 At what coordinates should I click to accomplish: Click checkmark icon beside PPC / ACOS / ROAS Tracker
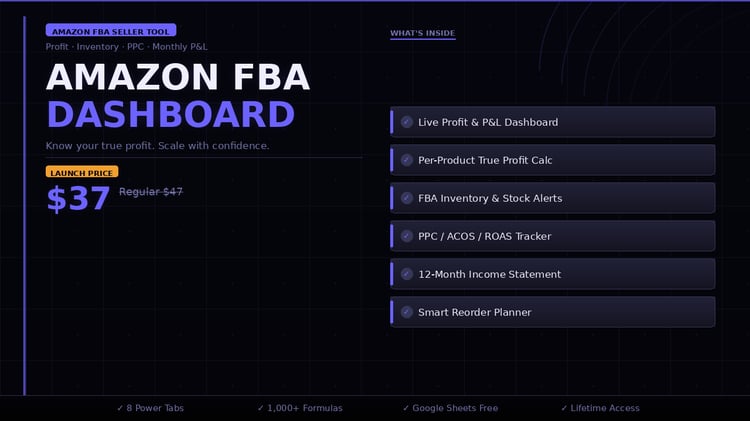[x=407, y=236]
